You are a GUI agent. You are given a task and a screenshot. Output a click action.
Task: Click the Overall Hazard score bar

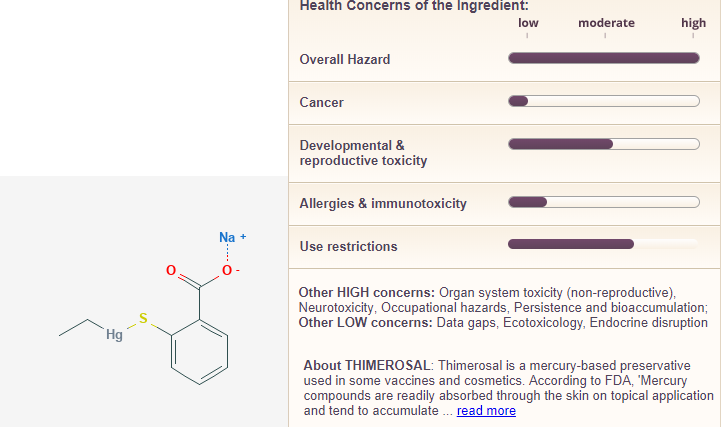(603, 58)
